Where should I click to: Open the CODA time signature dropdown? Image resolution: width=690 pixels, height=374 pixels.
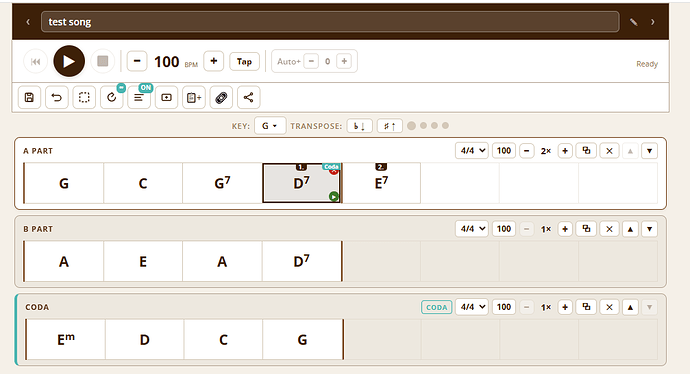(472, 307)
